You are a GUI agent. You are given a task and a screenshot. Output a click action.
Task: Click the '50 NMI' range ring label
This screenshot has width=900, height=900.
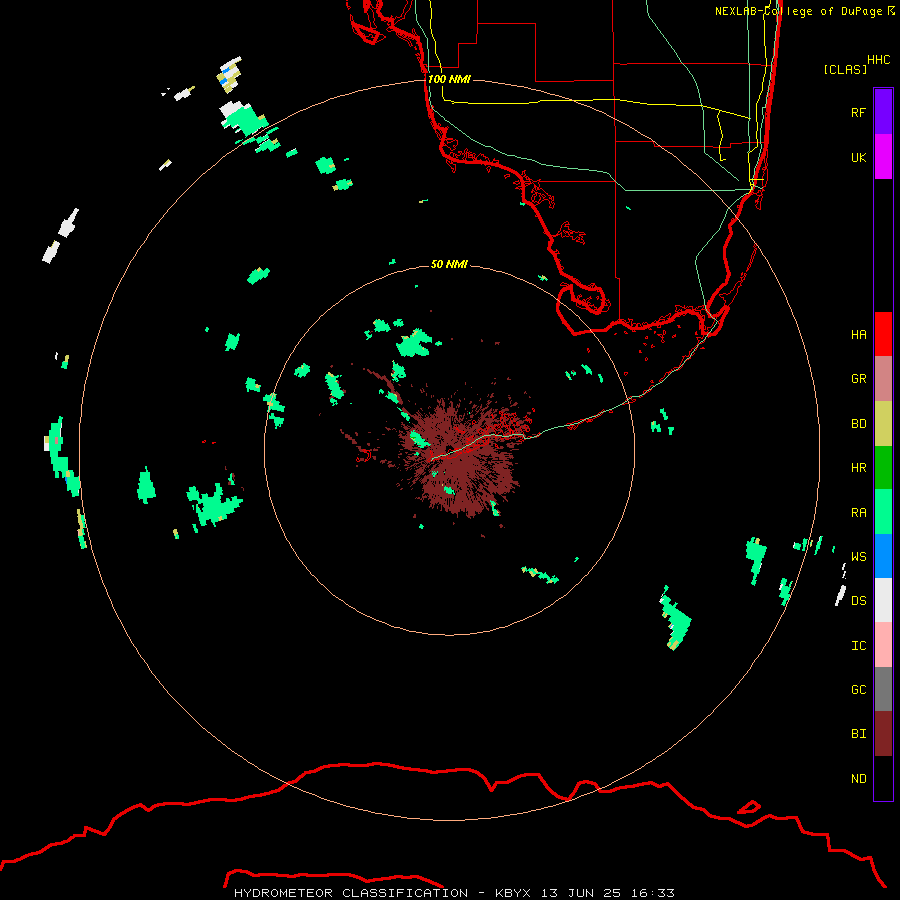click(449, 264)
